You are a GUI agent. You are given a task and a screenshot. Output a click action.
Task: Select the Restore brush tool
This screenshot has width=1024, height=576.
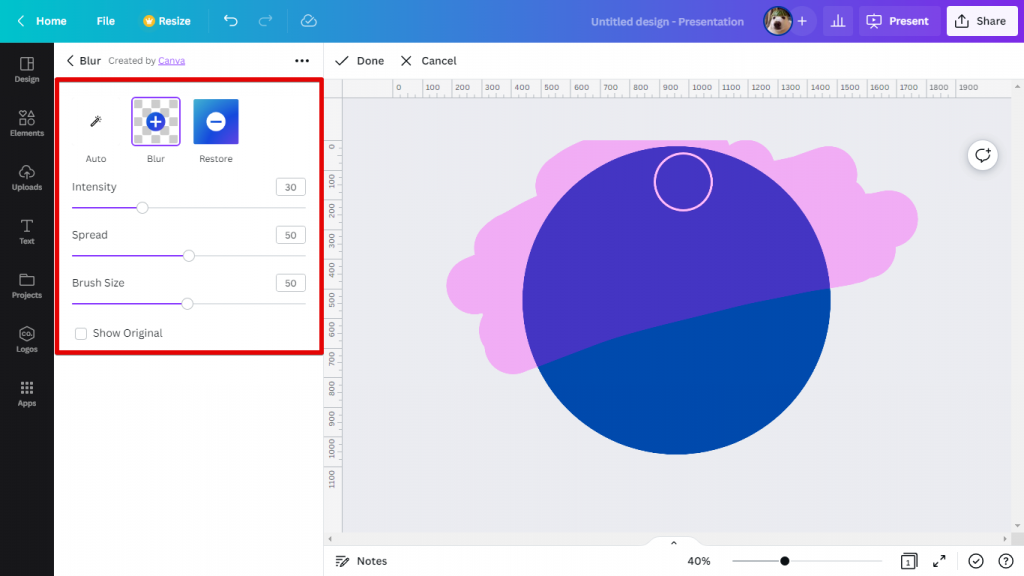pyautogui.click(x=215, y=122)
